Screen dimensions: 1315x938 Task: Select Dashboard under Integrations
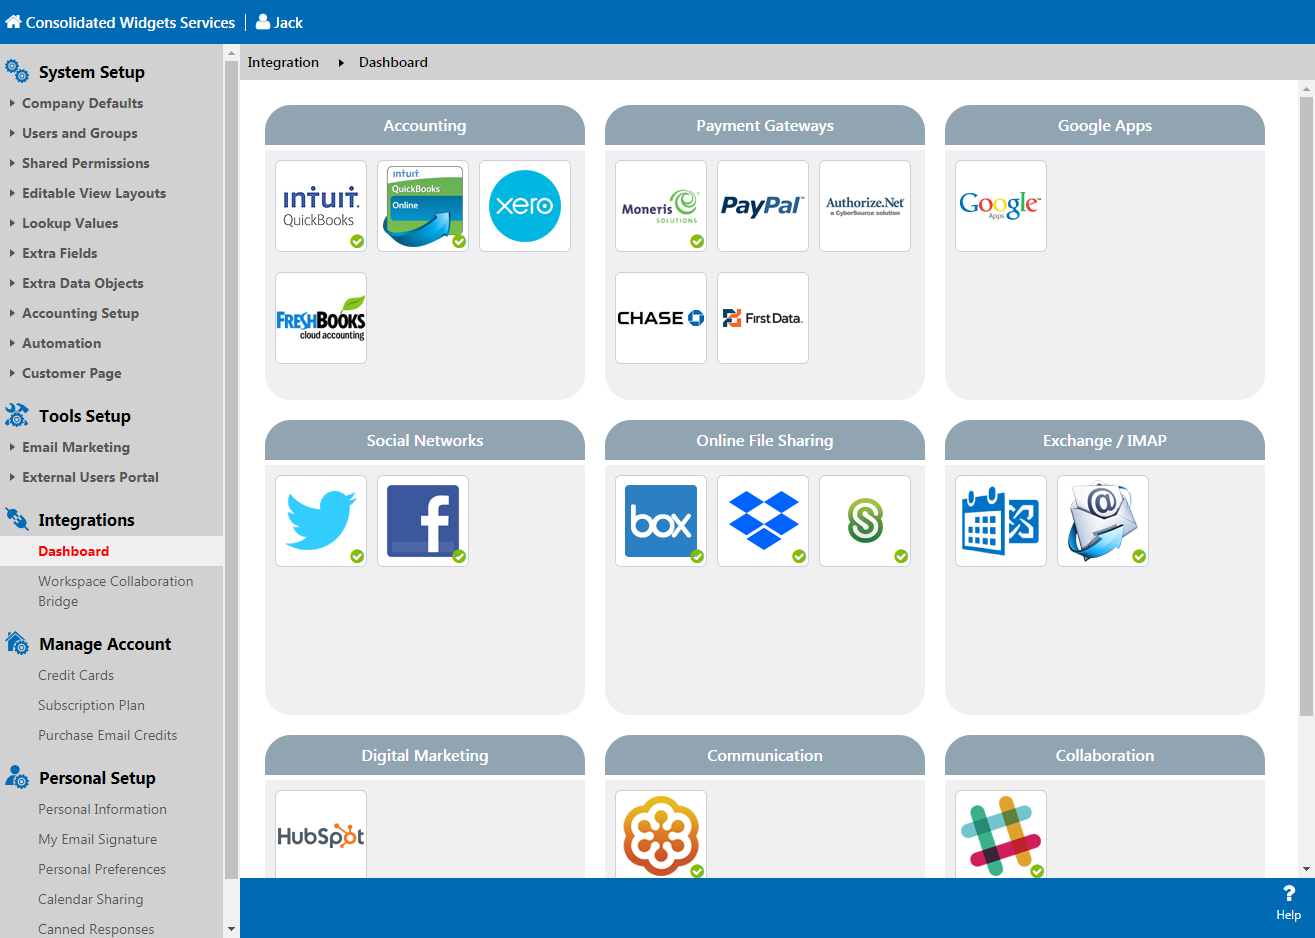(x=73, y=551)
